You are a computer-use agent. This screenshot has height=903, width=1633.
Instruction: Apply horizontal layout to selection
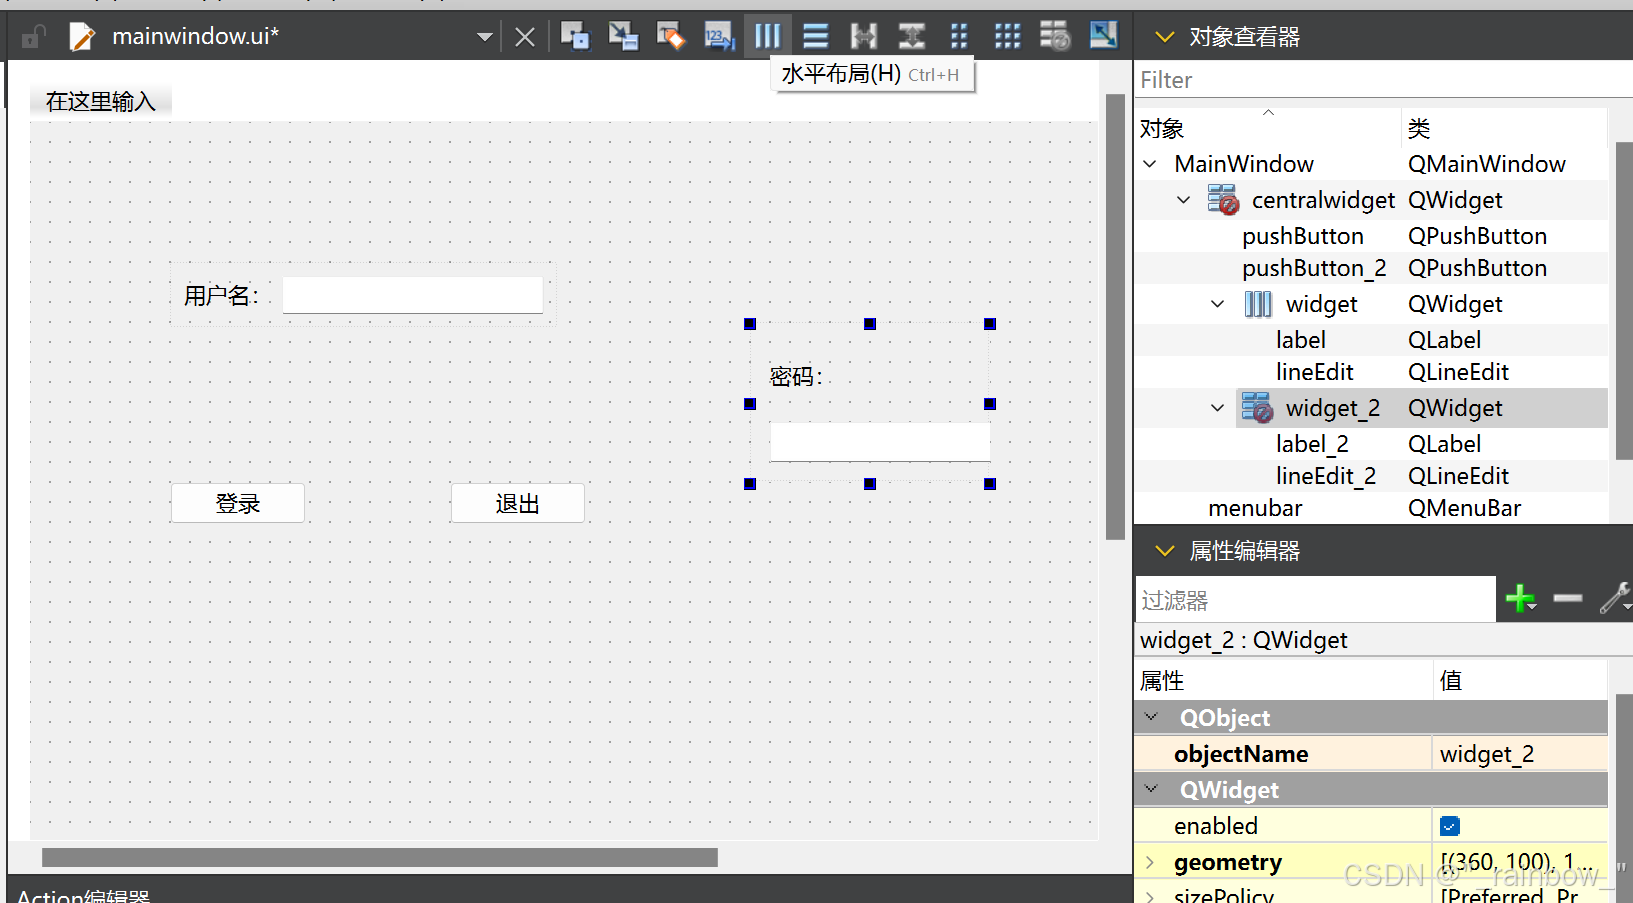tap(768, 36)
